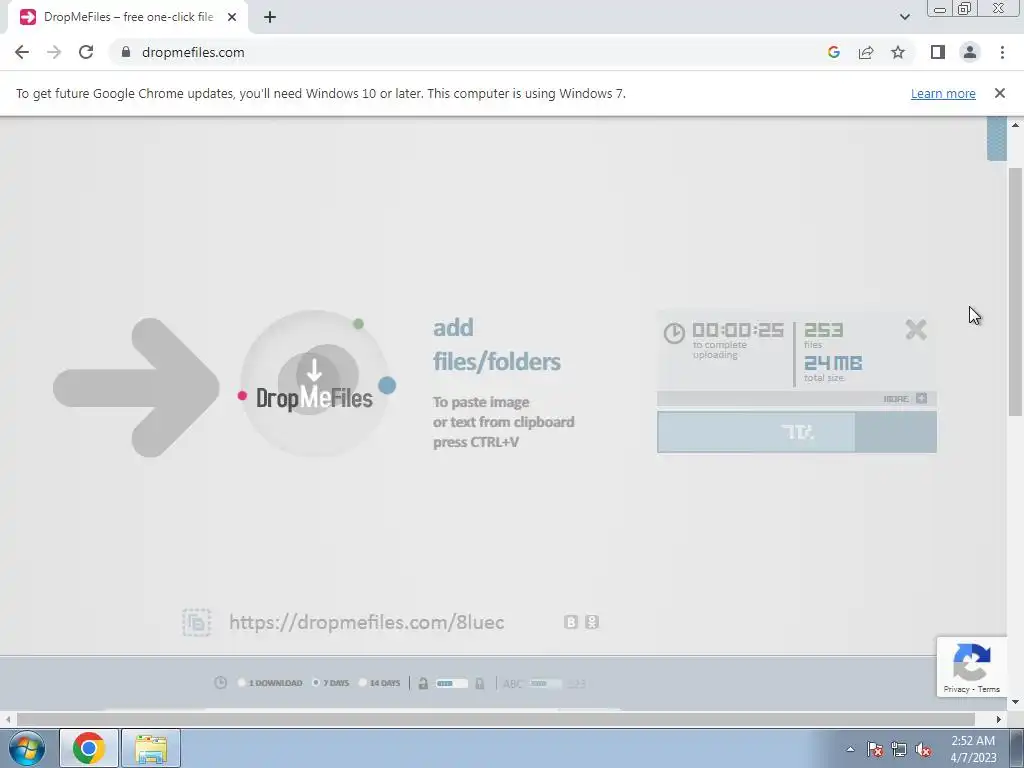Click the muted volume tray icon

(923, 749)
